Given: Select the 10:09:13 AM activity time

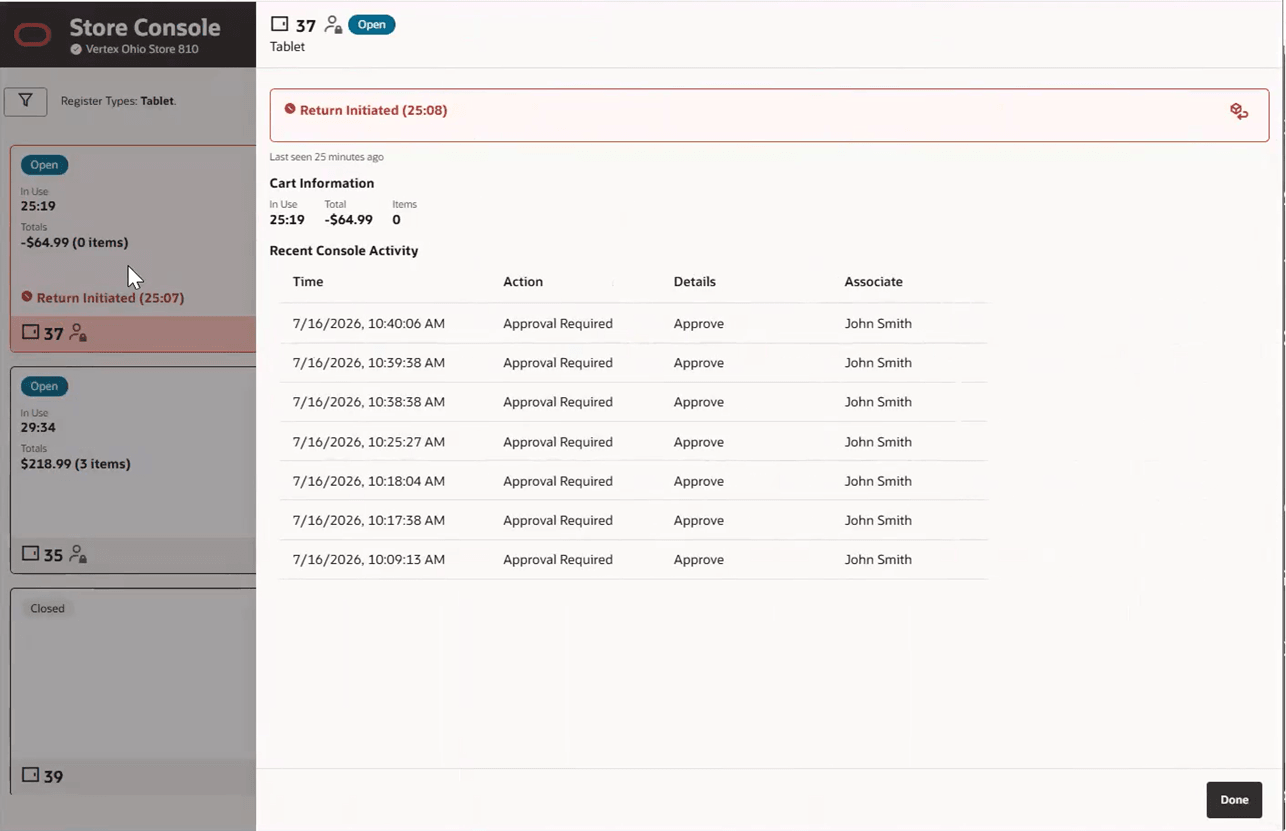Looking at the screenshot, I should tap(369, 560).
